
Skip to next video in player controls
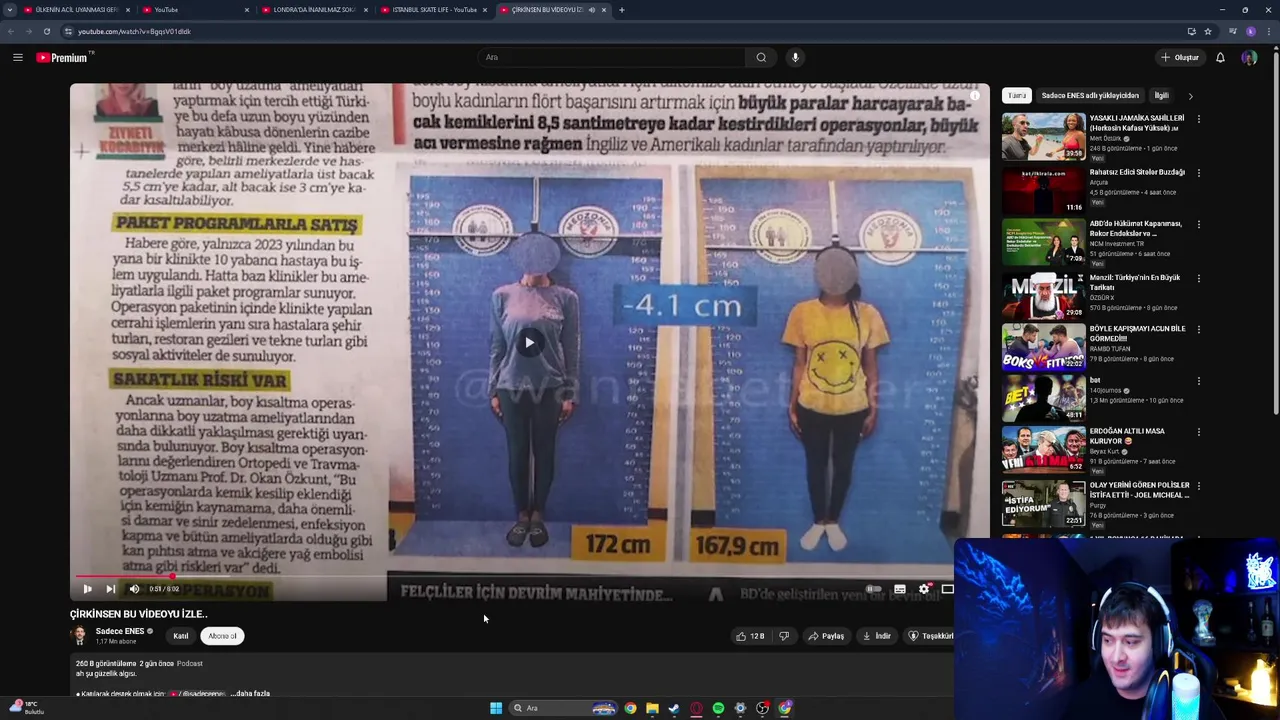click(x=110, y=589)
